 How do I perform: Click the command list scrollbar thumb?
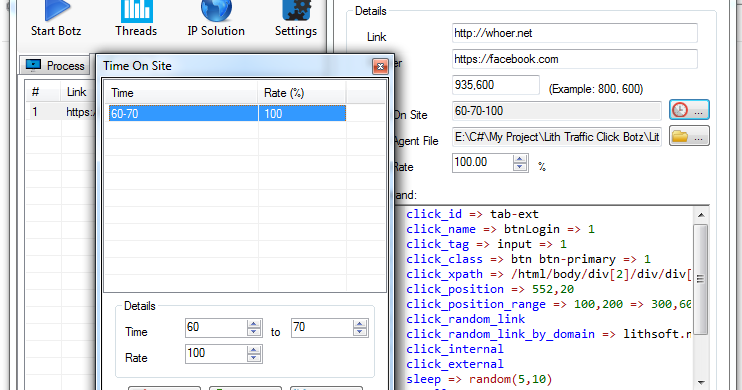pos(701,279)
